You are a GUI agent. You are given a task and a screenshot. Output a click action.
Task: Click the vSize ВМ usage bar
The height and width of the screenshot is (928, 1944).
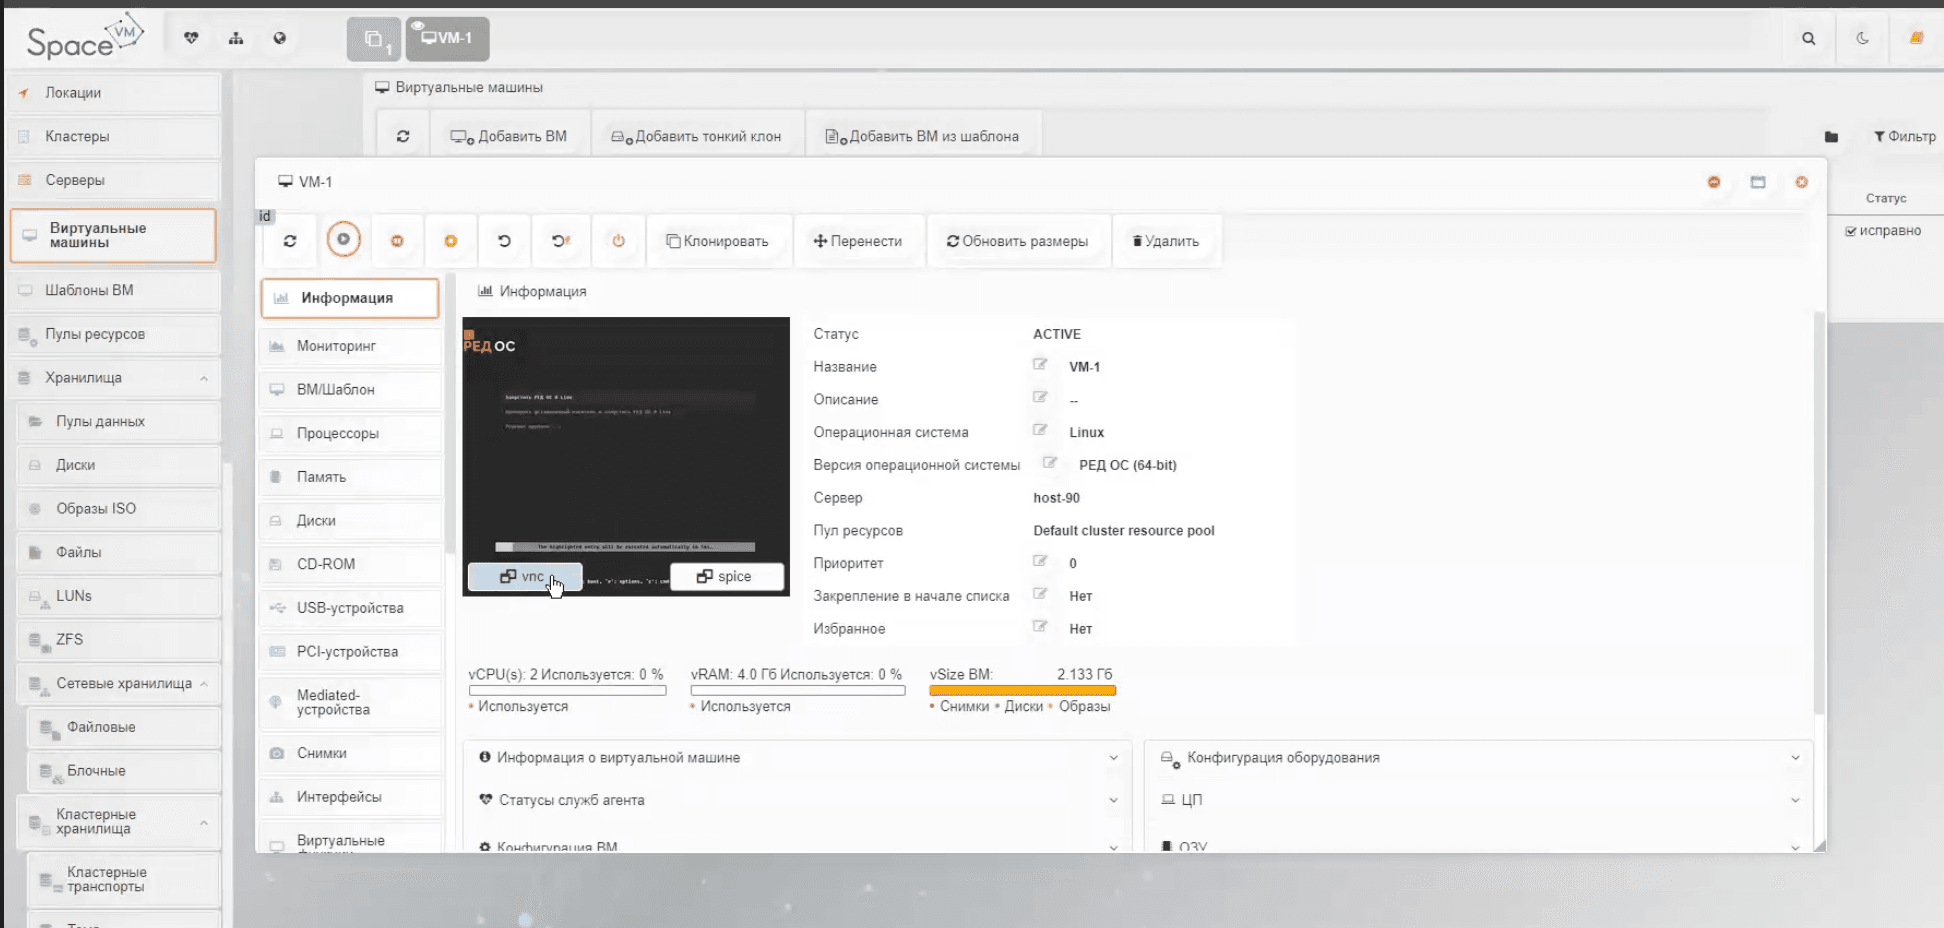click(1021, 690)
